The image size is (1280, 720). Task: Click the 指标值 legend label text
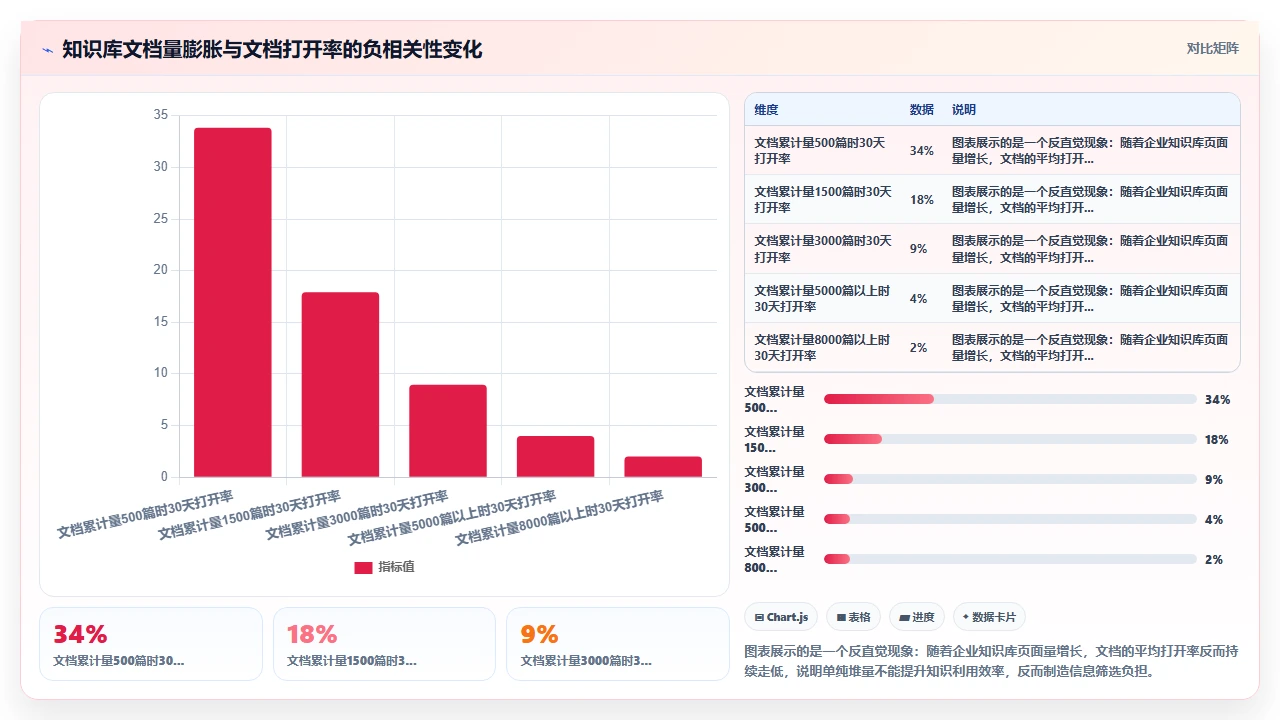[x=396, y=567]
